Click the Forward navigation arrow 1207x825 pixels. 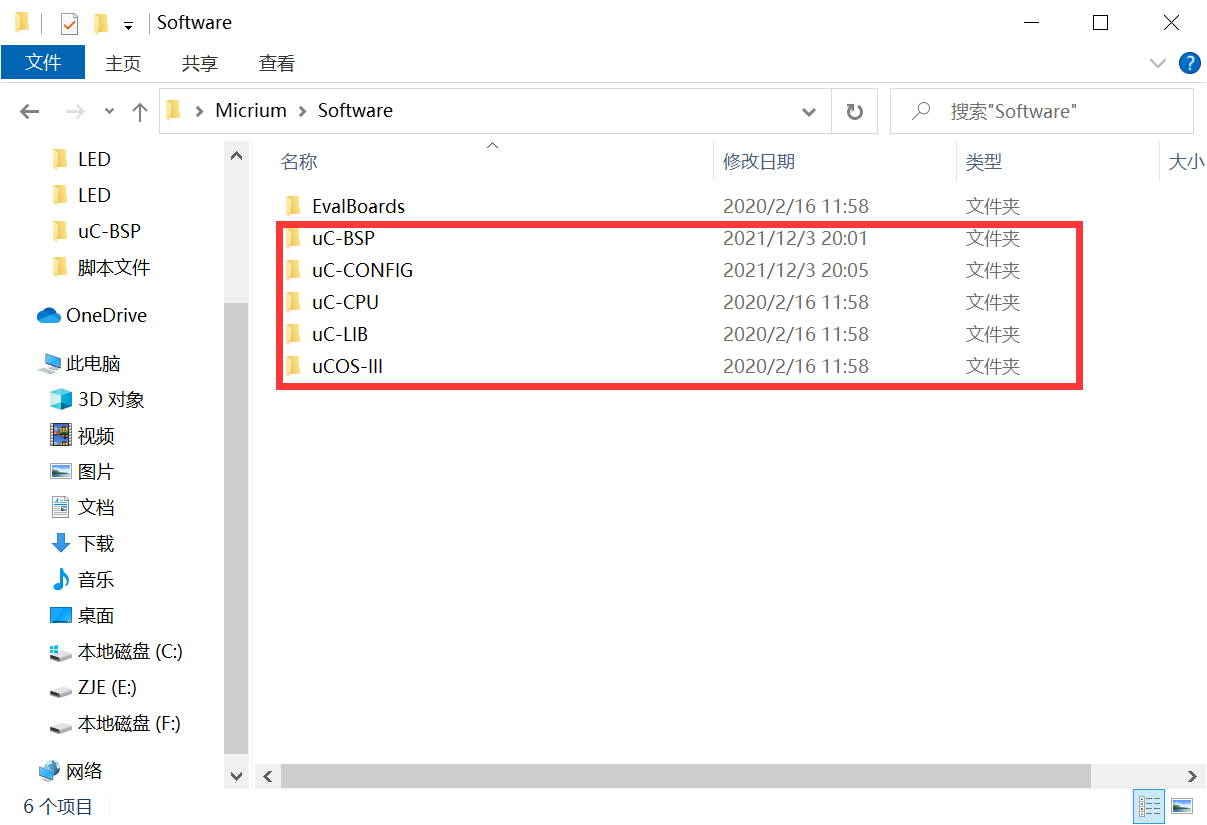click(x=74, y=111)
